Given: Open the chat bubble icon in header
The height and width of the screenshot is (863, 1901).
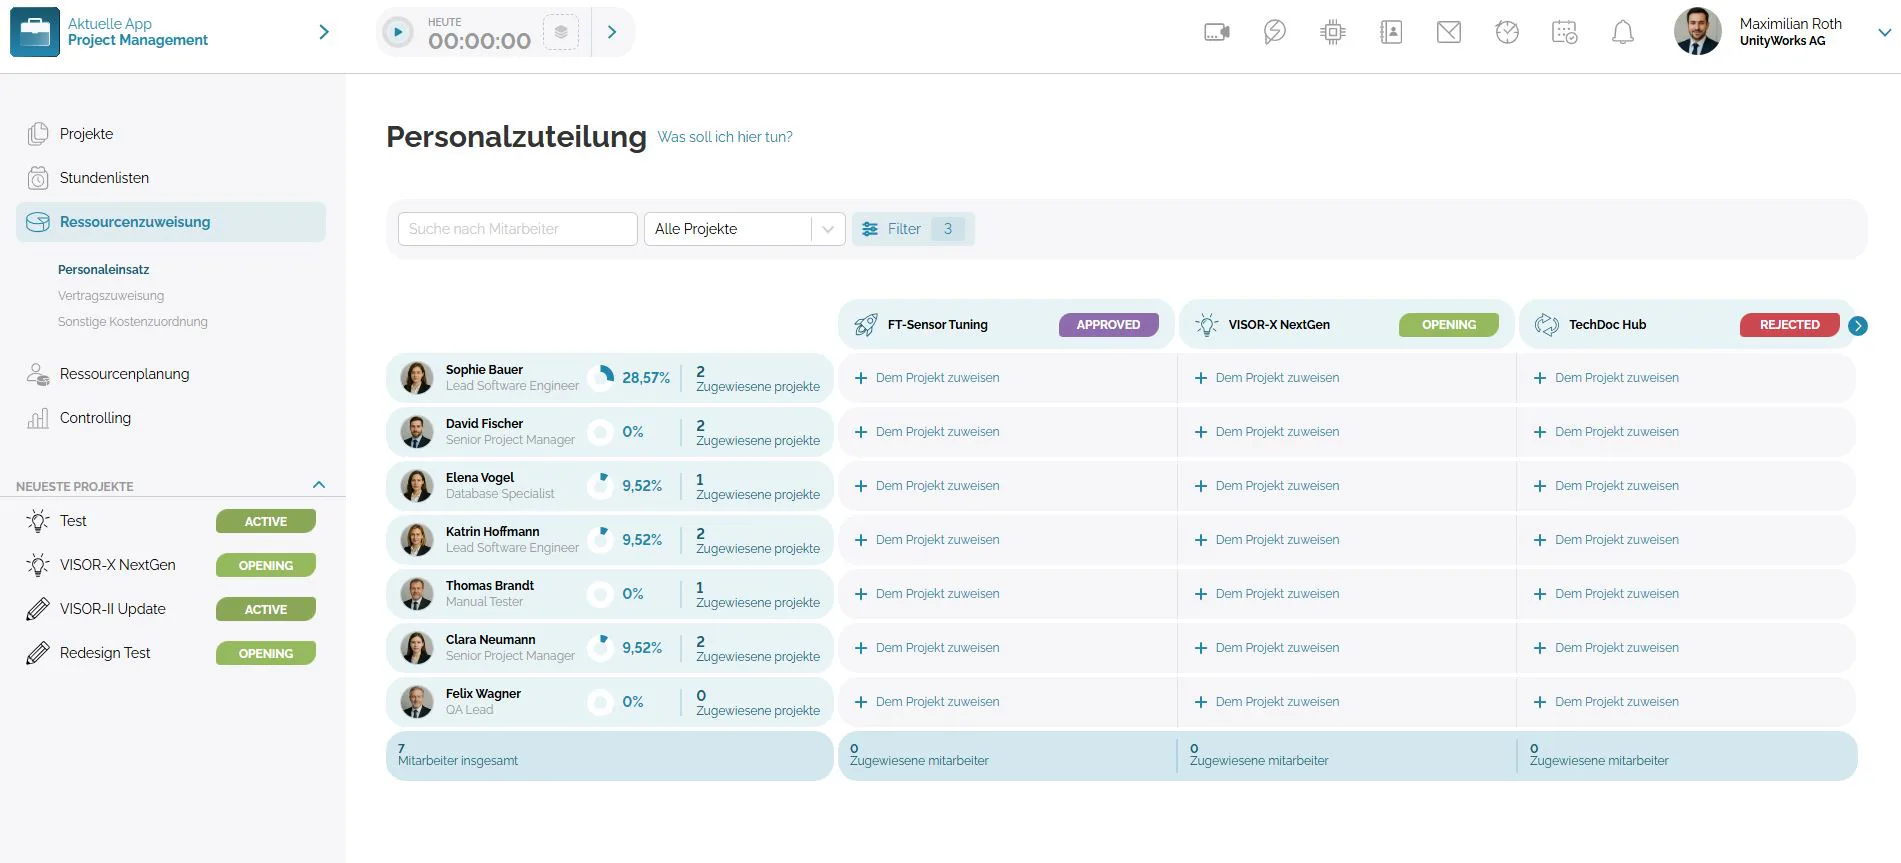Looking at the screenshot, I should (1275, 32).
